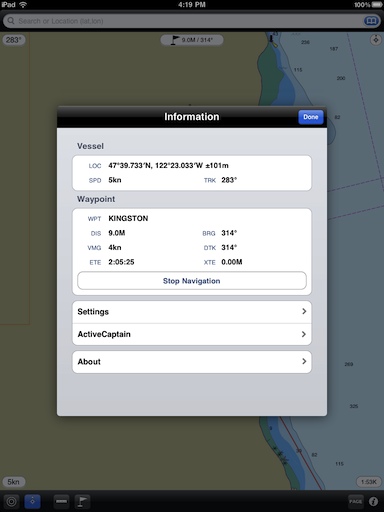Open the Settings row
The image size is (384, 512).
pyautogui.click(x=192, y=312)
